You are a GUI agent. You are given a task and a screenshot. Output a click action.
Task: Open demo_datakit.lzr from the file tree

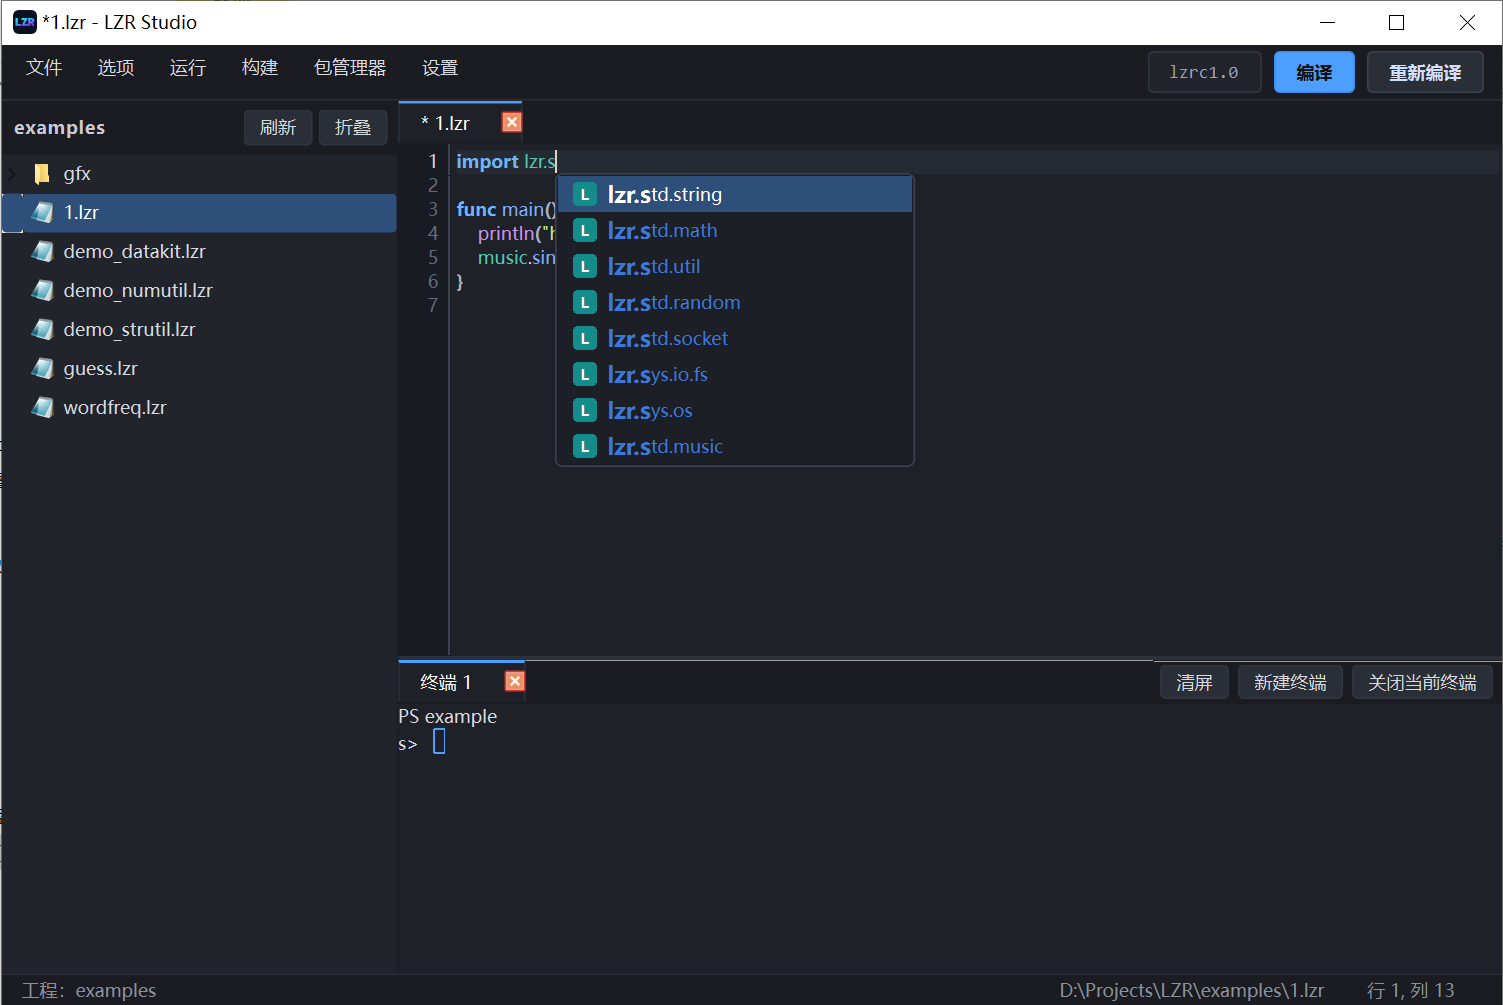tap(200, 252)
